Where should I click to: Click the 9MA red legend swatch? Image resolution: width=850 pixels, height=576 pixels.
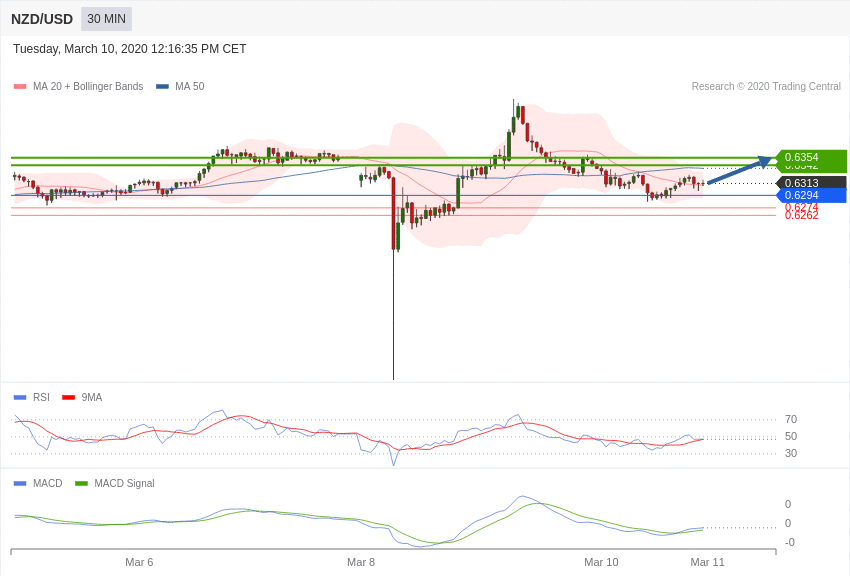click(x=68, y=397)
